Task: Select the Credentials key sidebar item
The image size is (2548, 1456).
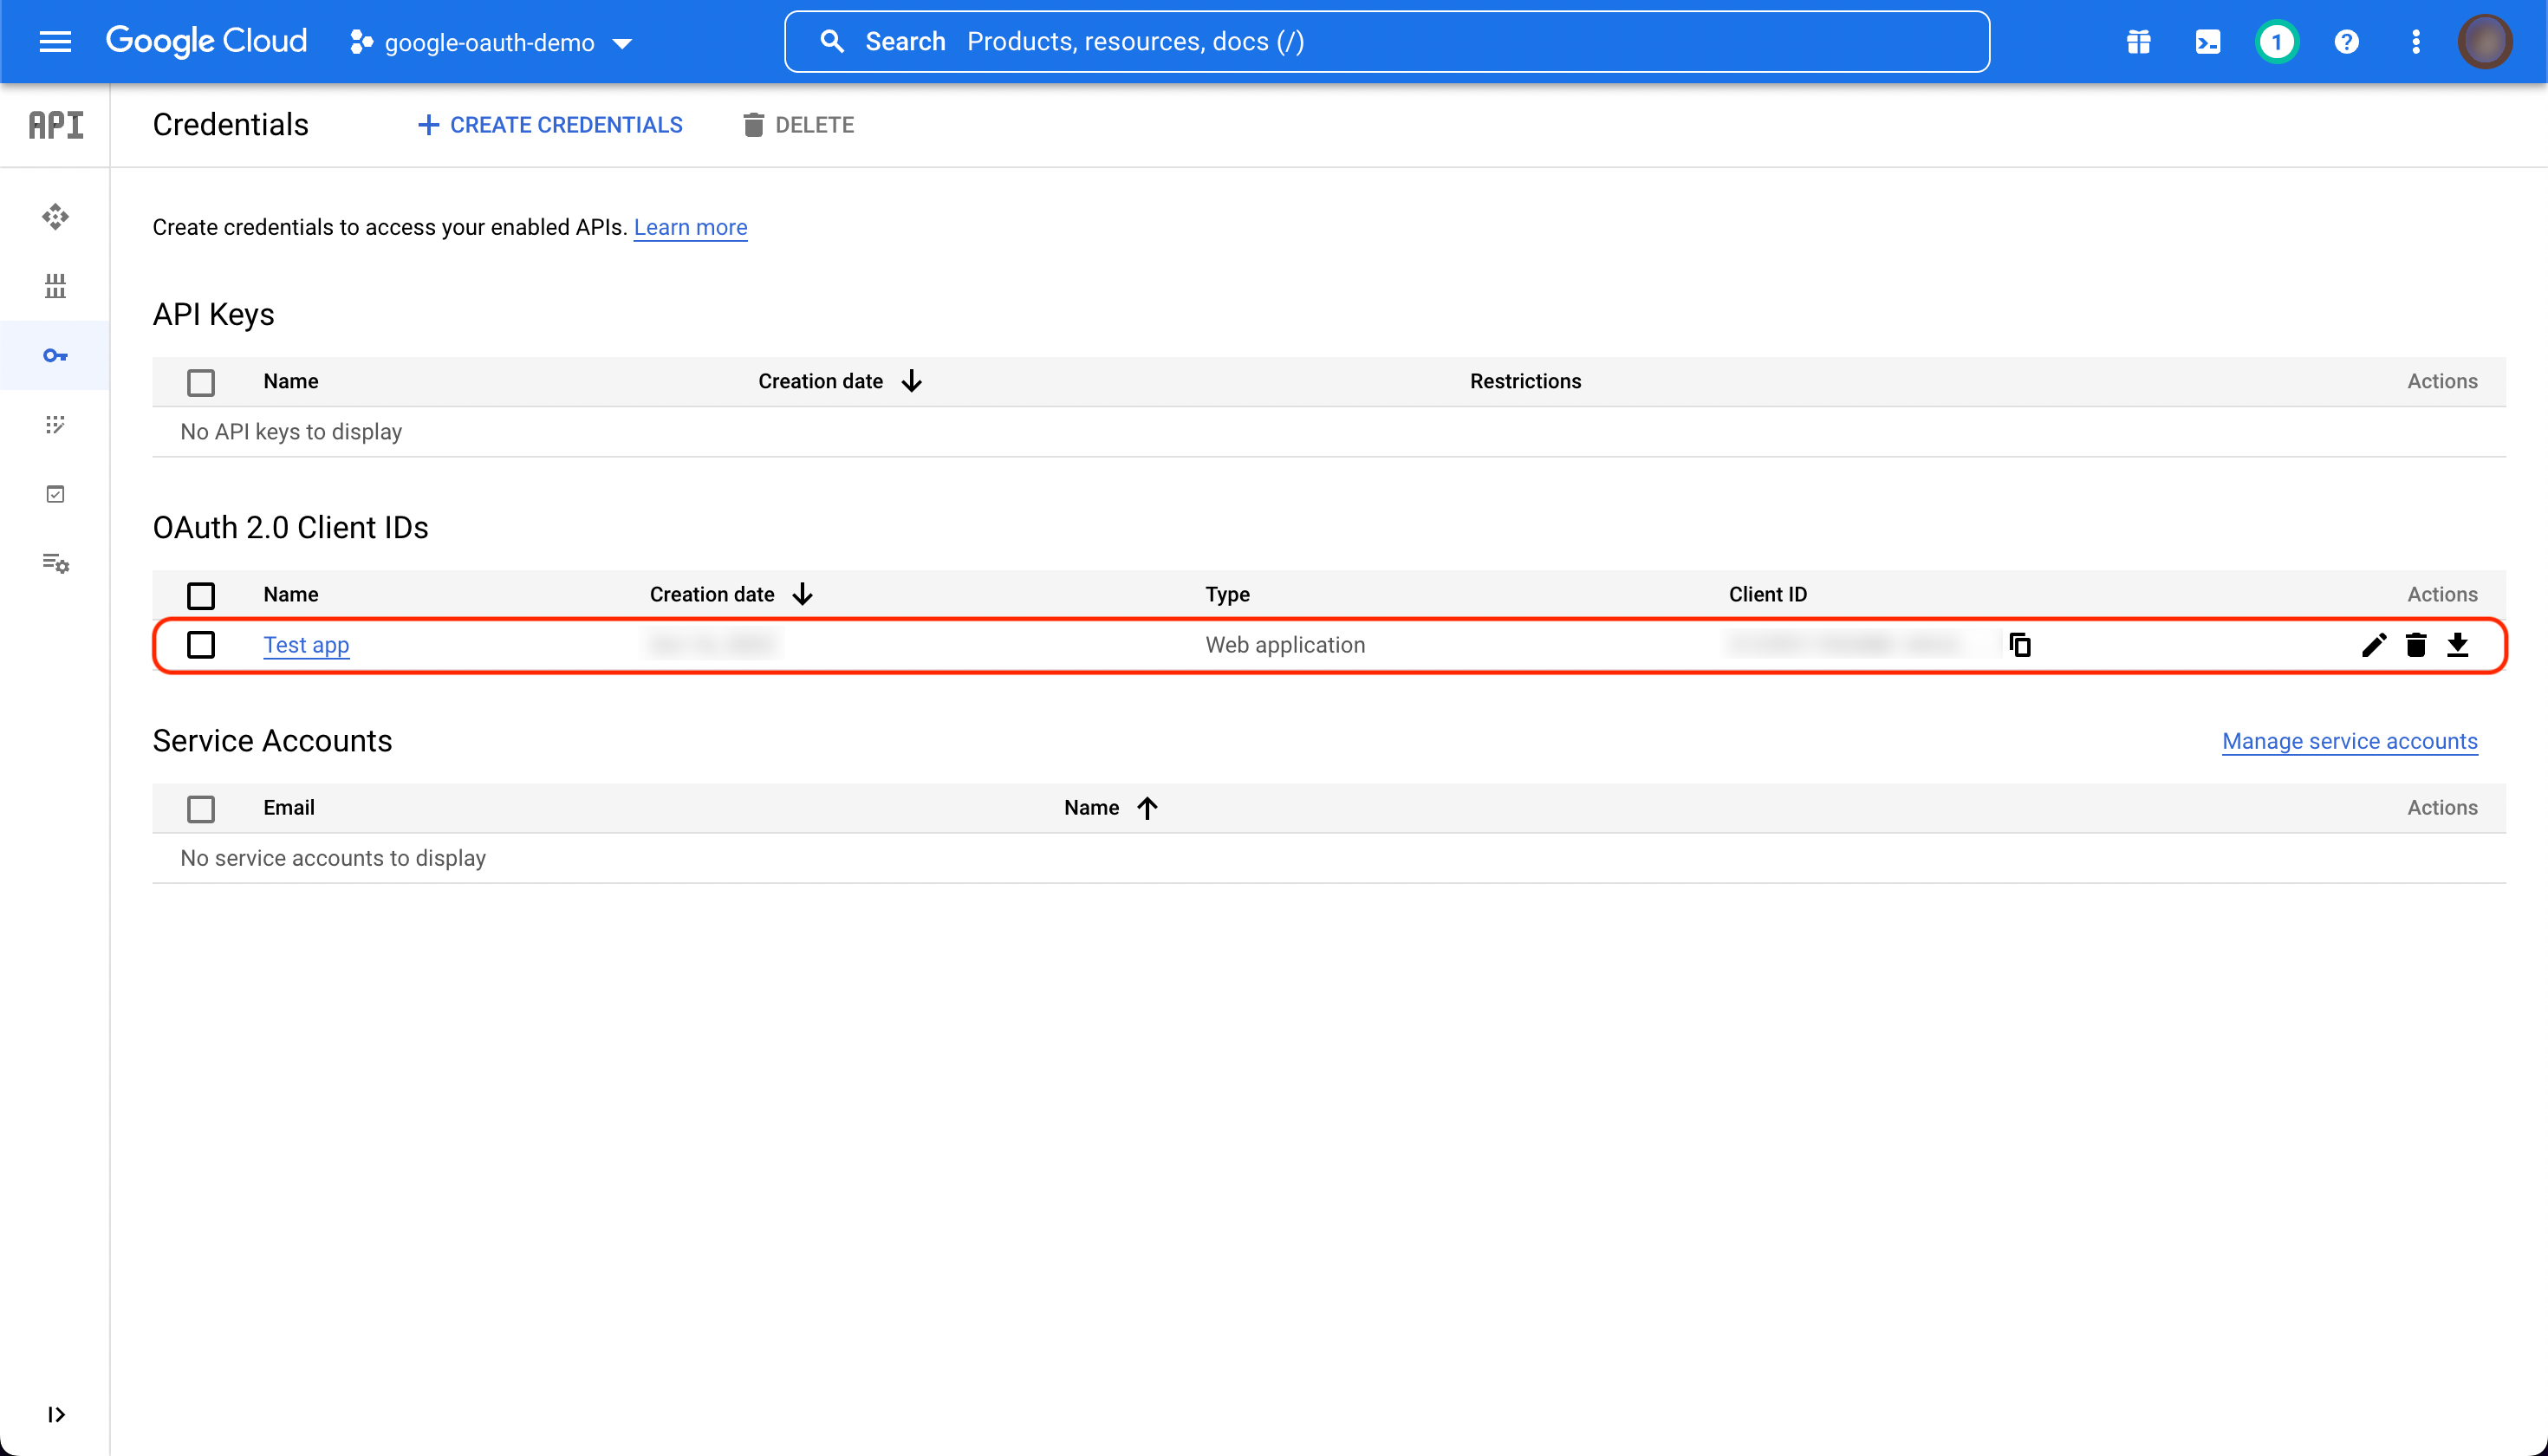Action: pyautogui.click(x=55, y=355)
